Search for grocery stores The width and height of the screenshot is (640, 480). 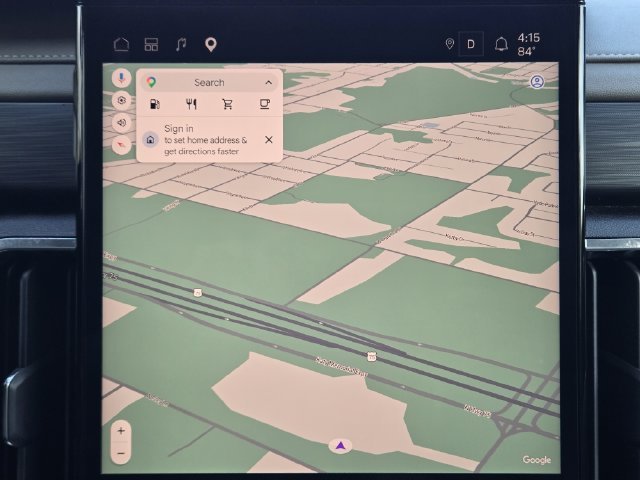[227, 104]
